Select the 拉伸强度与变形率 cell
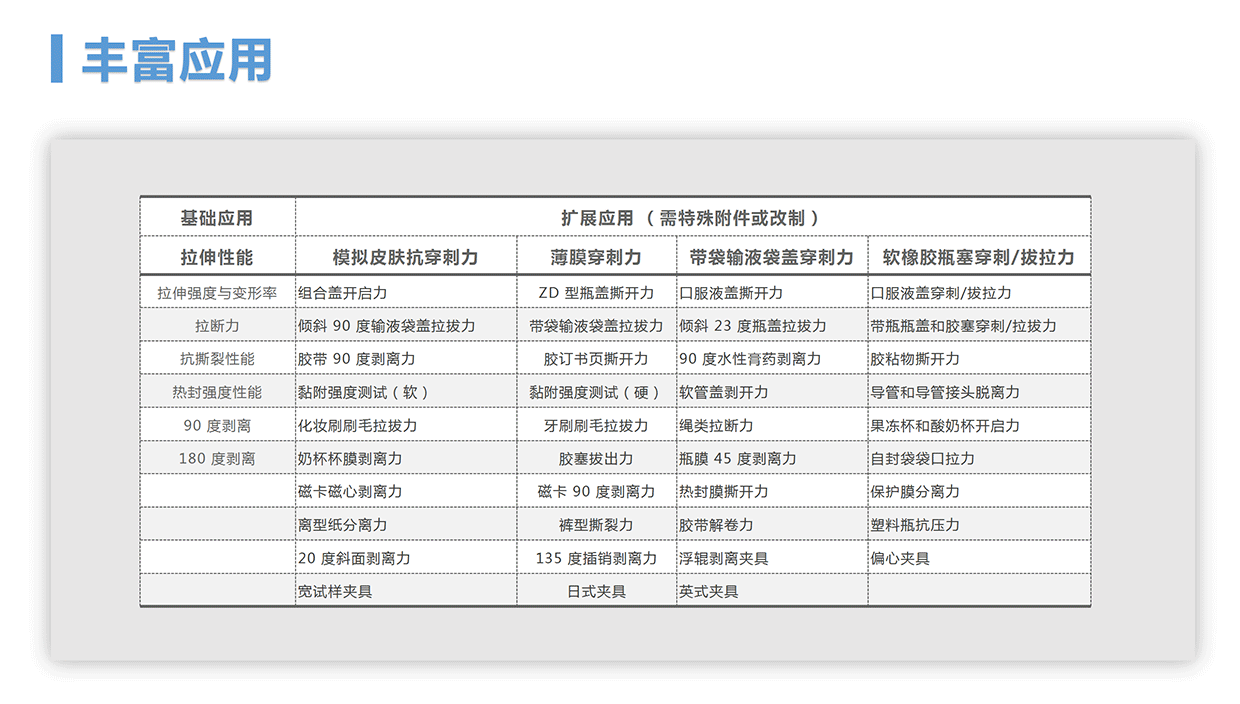The image size is (1240, 704). [217, 293]
